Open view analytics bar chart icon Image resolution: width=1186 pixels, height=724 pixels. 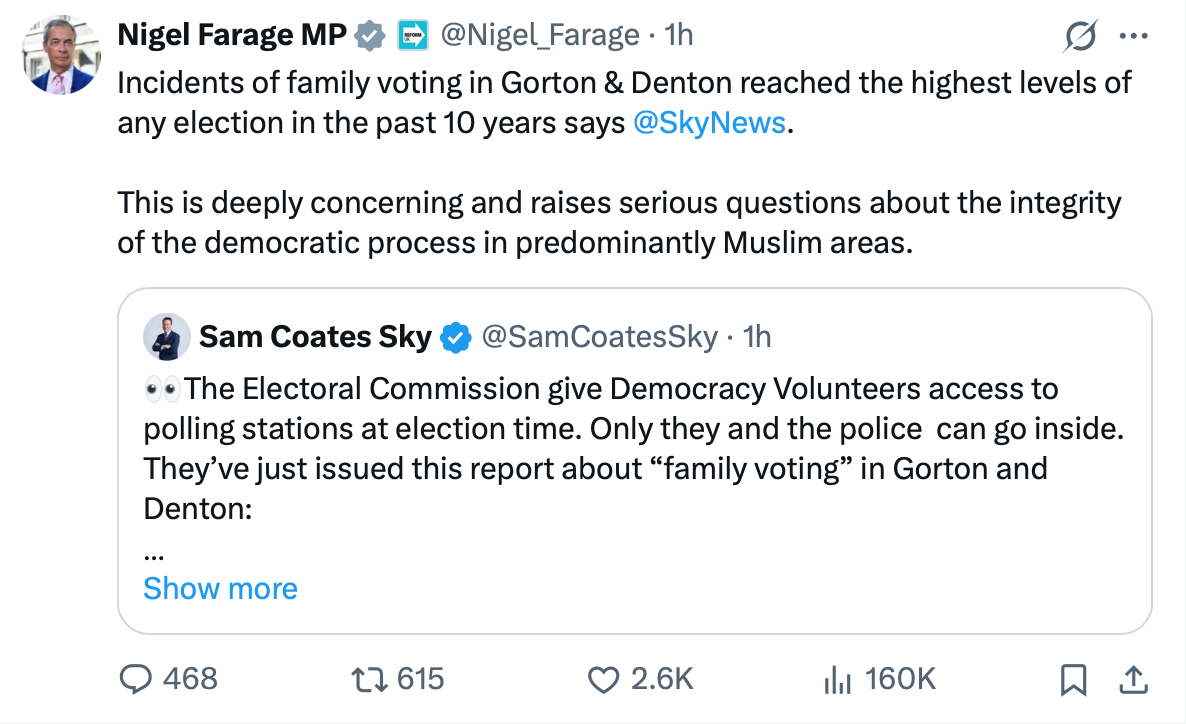835,680
